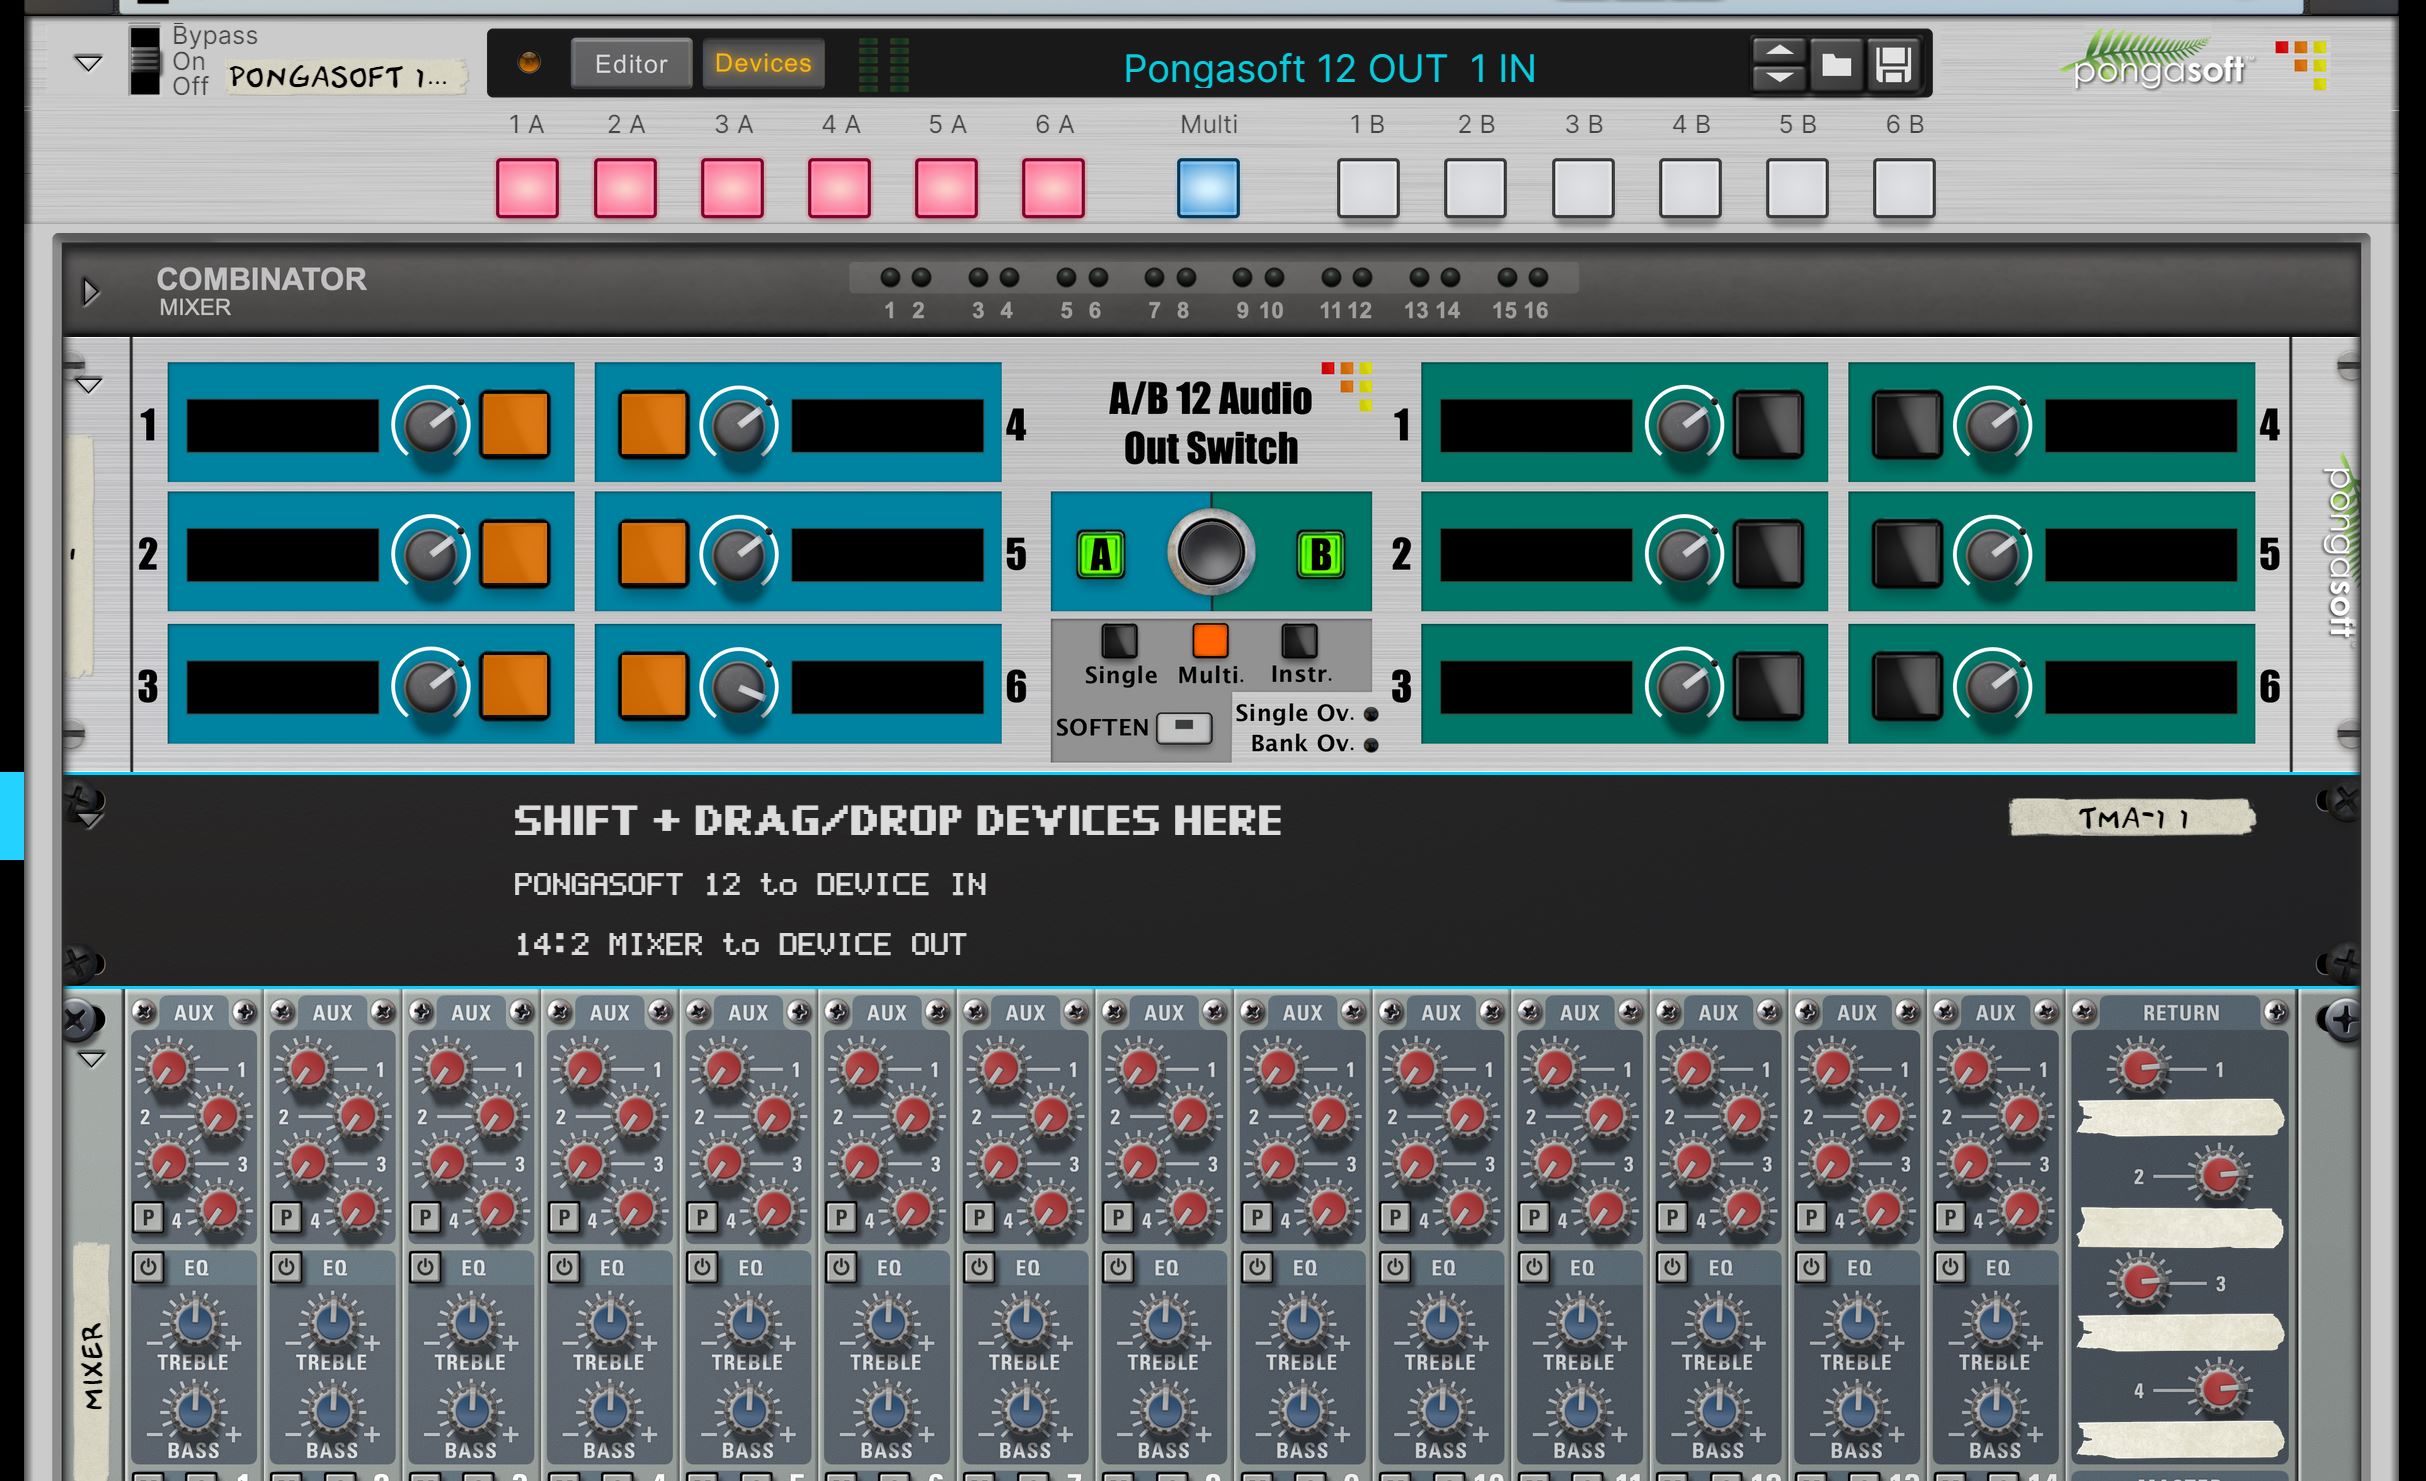Toggle channel 1 EQ power button

click(148, 1268)
